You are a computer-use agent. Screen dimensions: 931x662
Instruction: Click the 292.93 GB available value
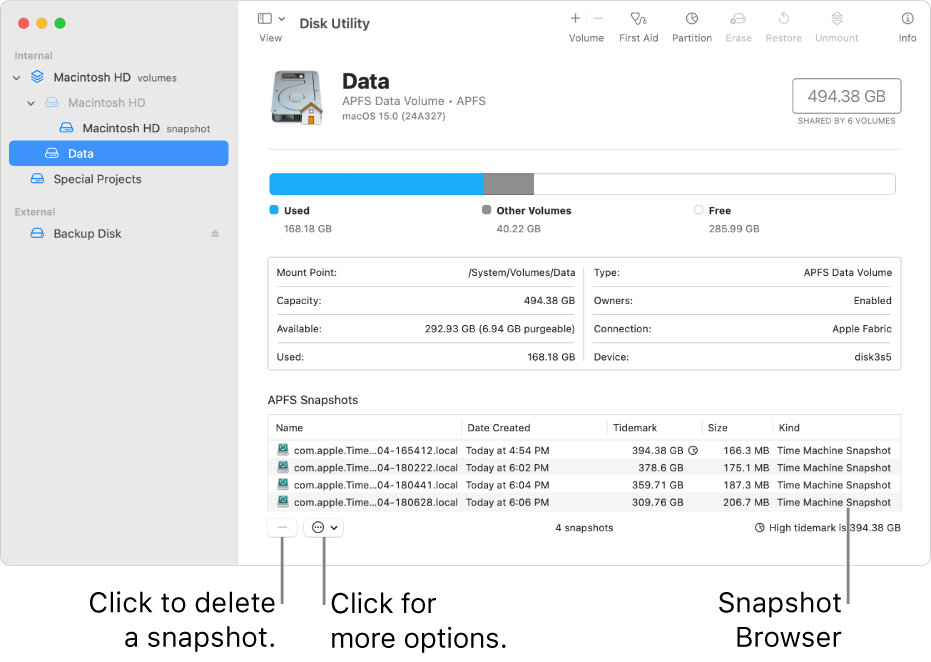tap(499, 329)
